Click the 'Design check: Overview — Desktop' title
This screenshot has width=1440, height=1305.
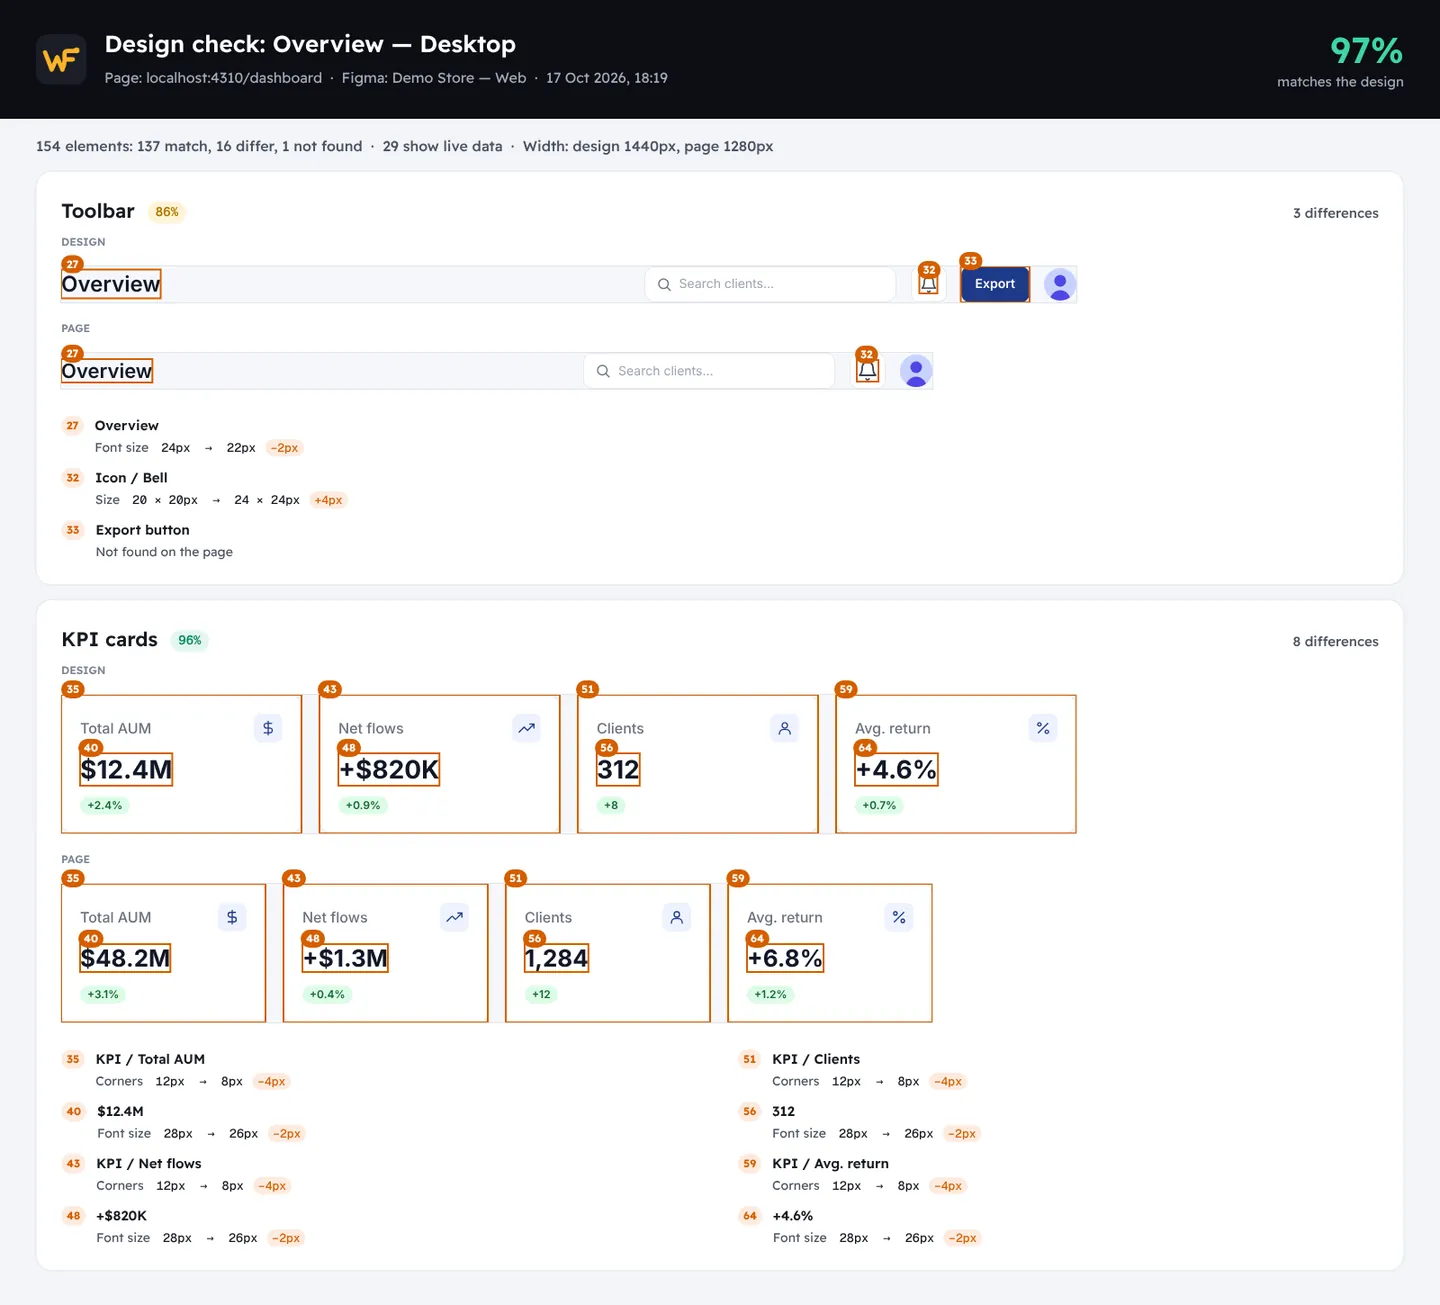[310, 44]
